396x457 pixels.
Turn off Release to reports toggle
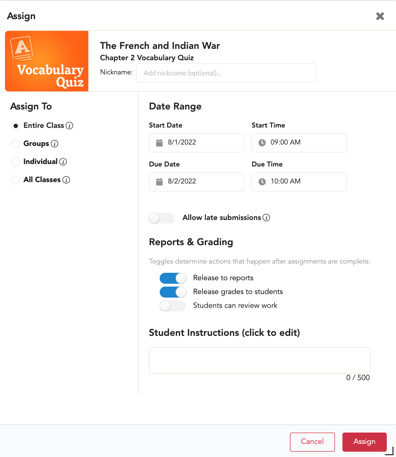click(173, 278)
